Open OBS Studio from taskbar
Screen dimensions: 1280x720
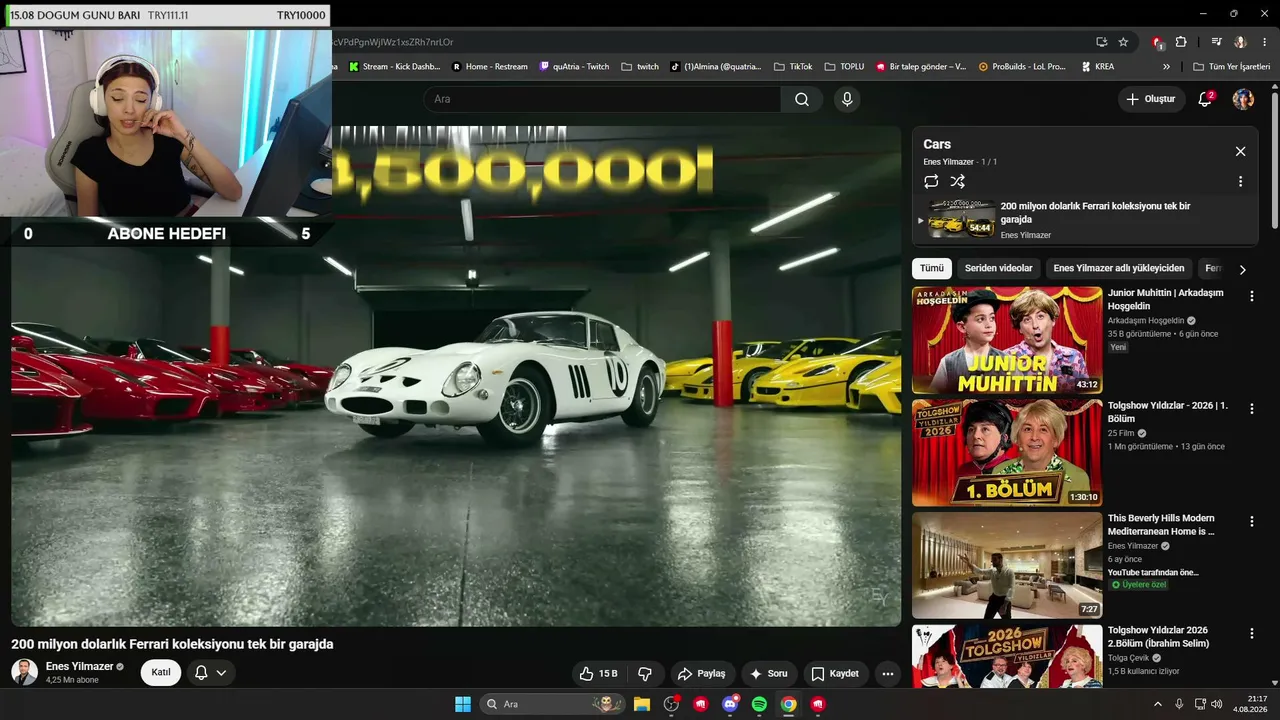[671, 704]
